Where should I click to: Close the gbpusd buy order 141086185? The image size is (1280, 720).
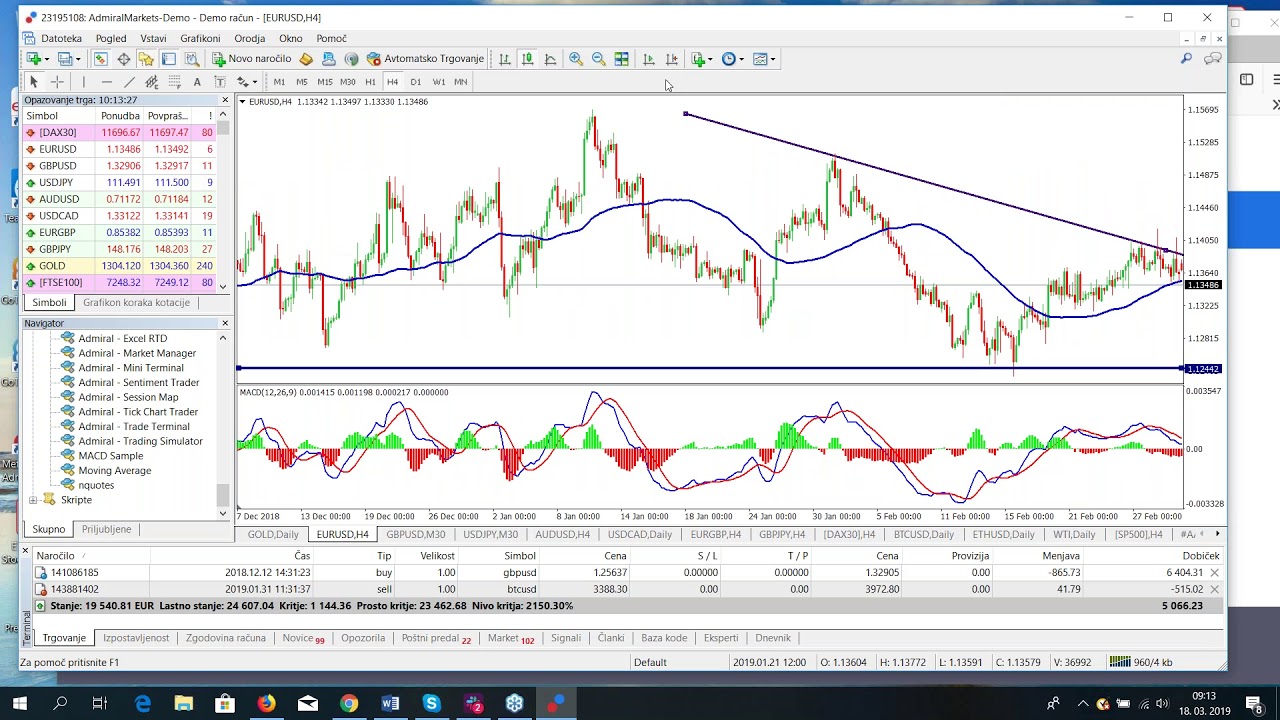click(1214, 573)
